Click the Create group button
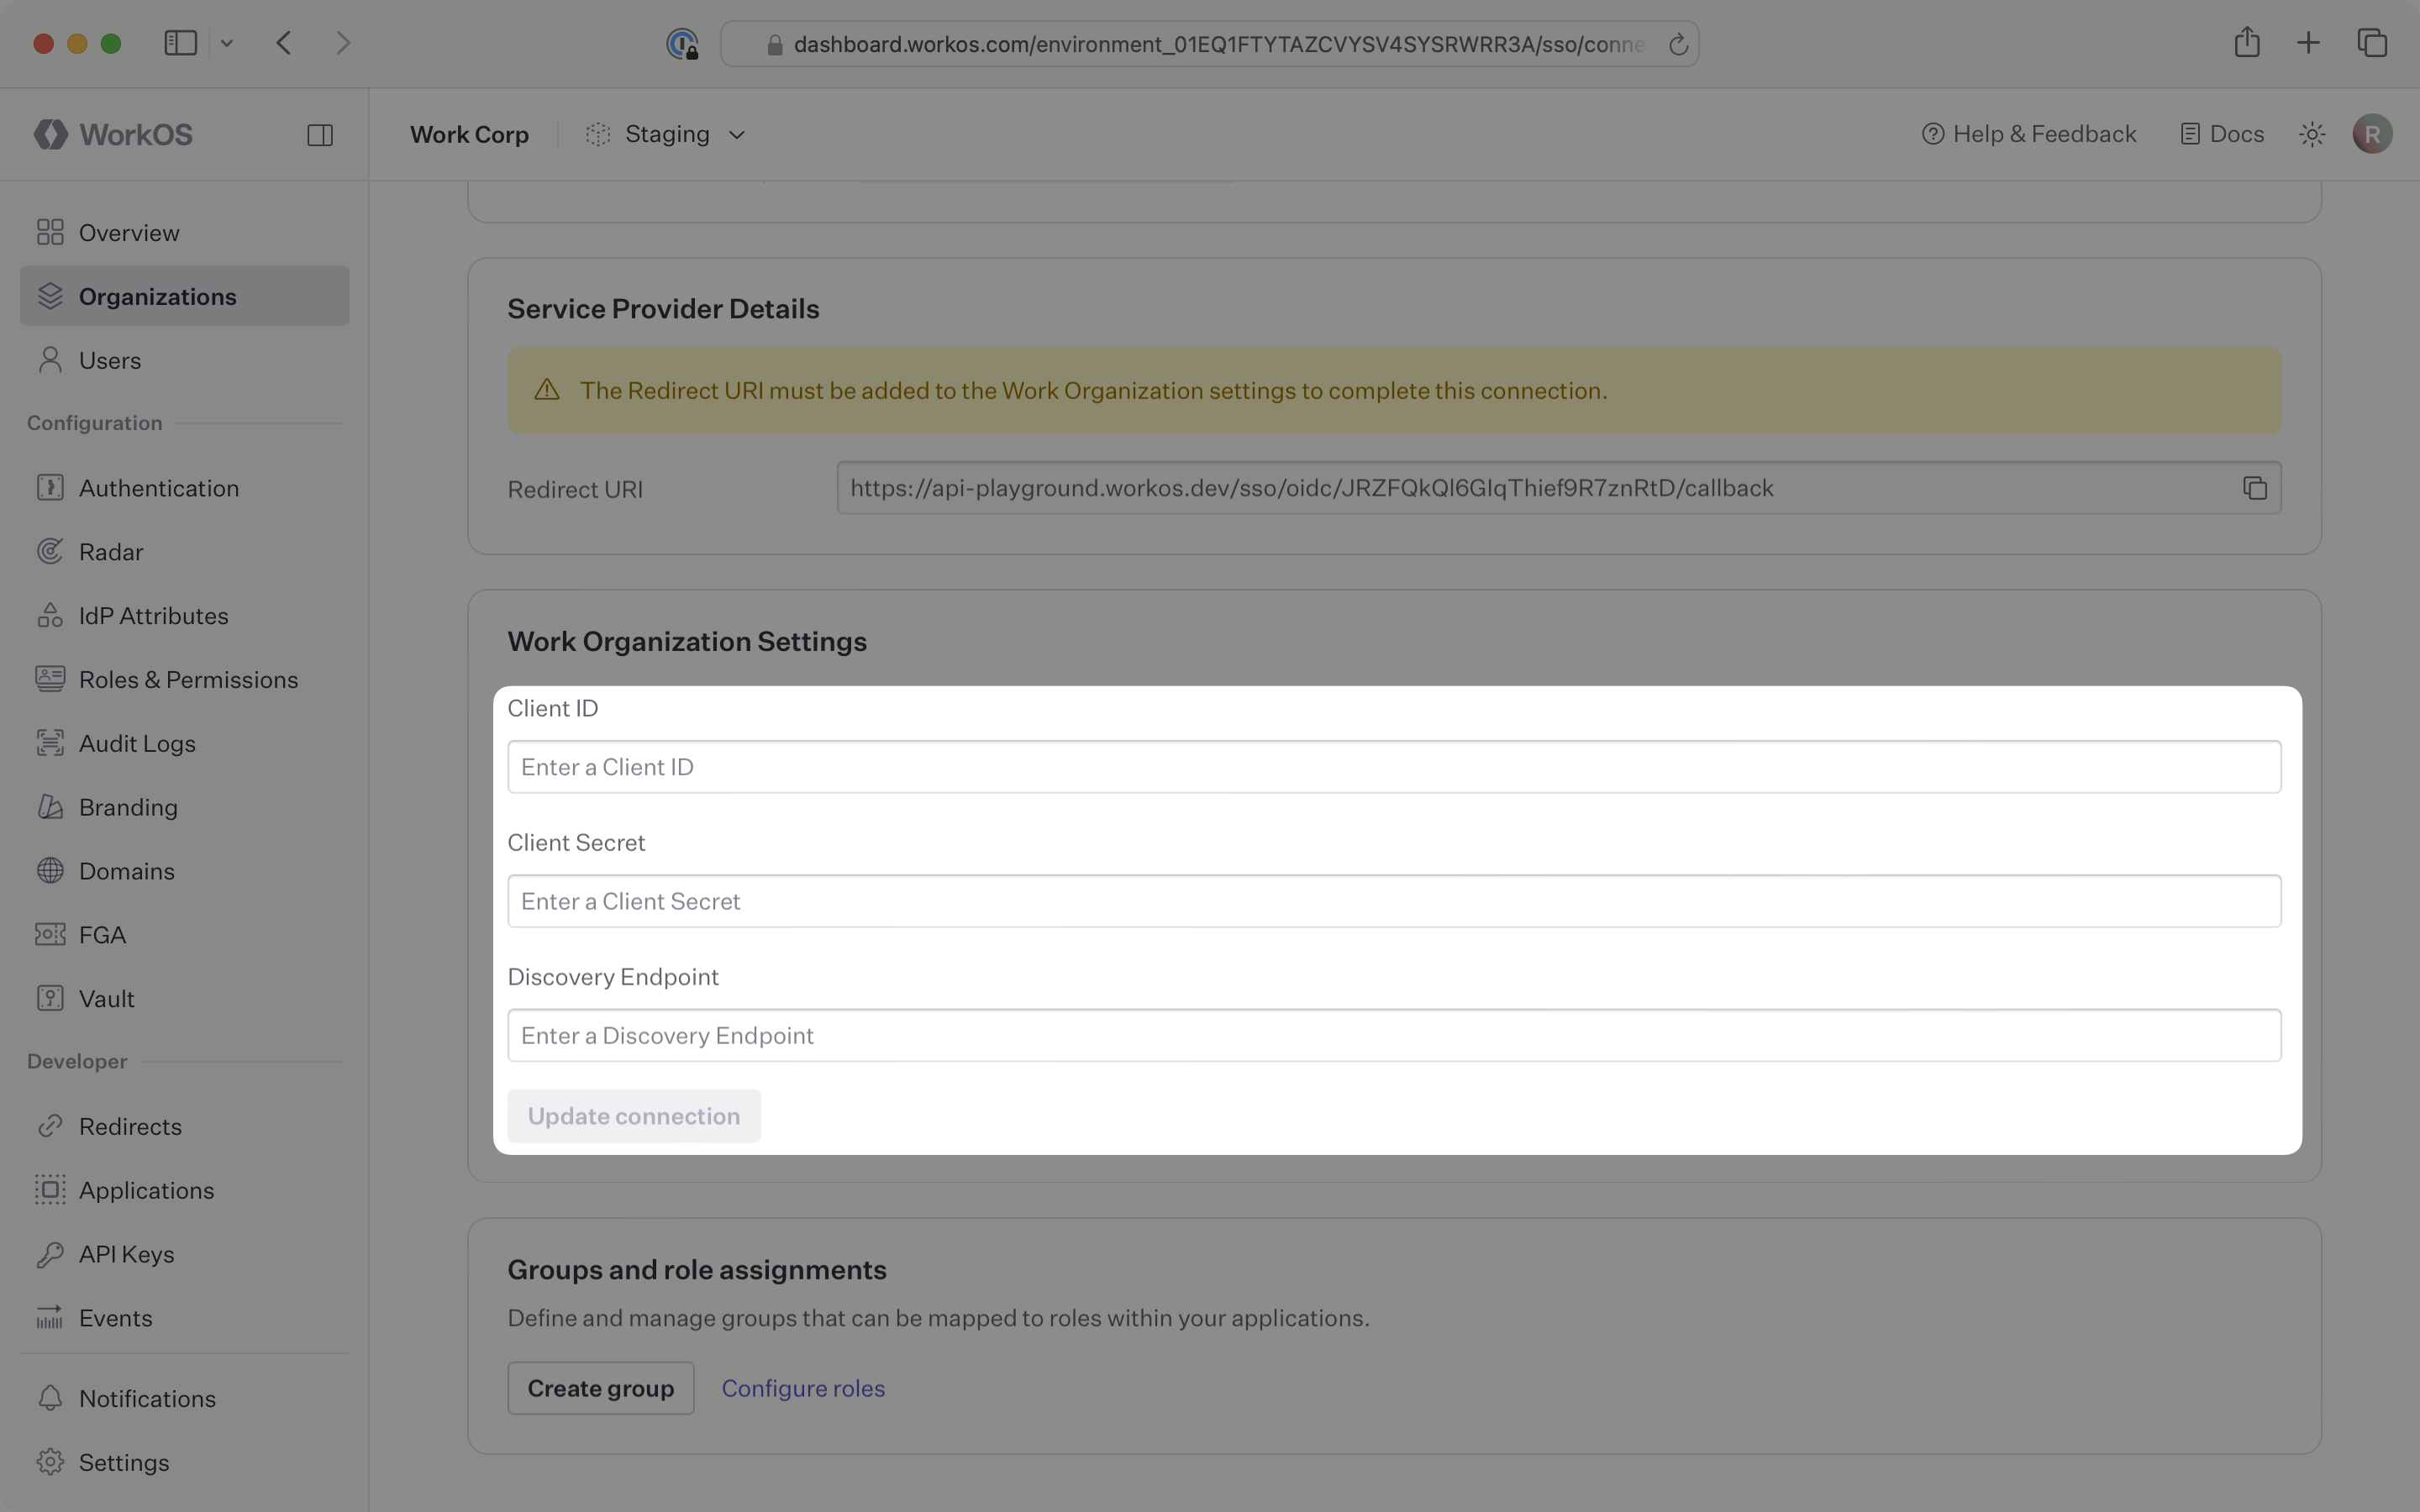 click(x=600, y=1387)
